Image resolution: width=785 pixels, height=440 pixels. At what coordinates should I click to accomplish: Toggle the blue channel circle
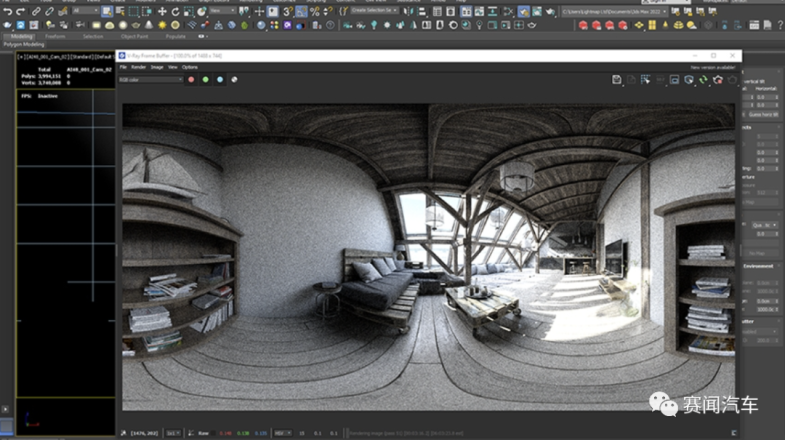219,79
